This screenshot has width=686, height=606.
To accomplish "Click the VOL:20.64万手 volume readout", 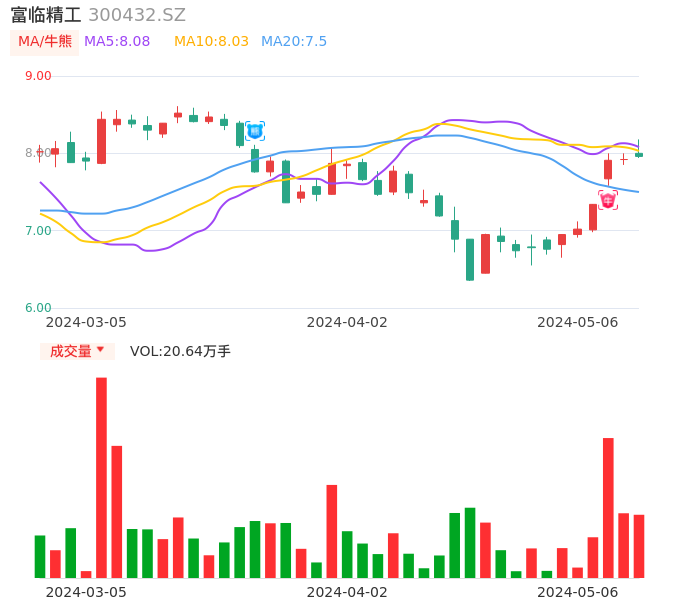I will pyautogui.click(x=180, y=351).
